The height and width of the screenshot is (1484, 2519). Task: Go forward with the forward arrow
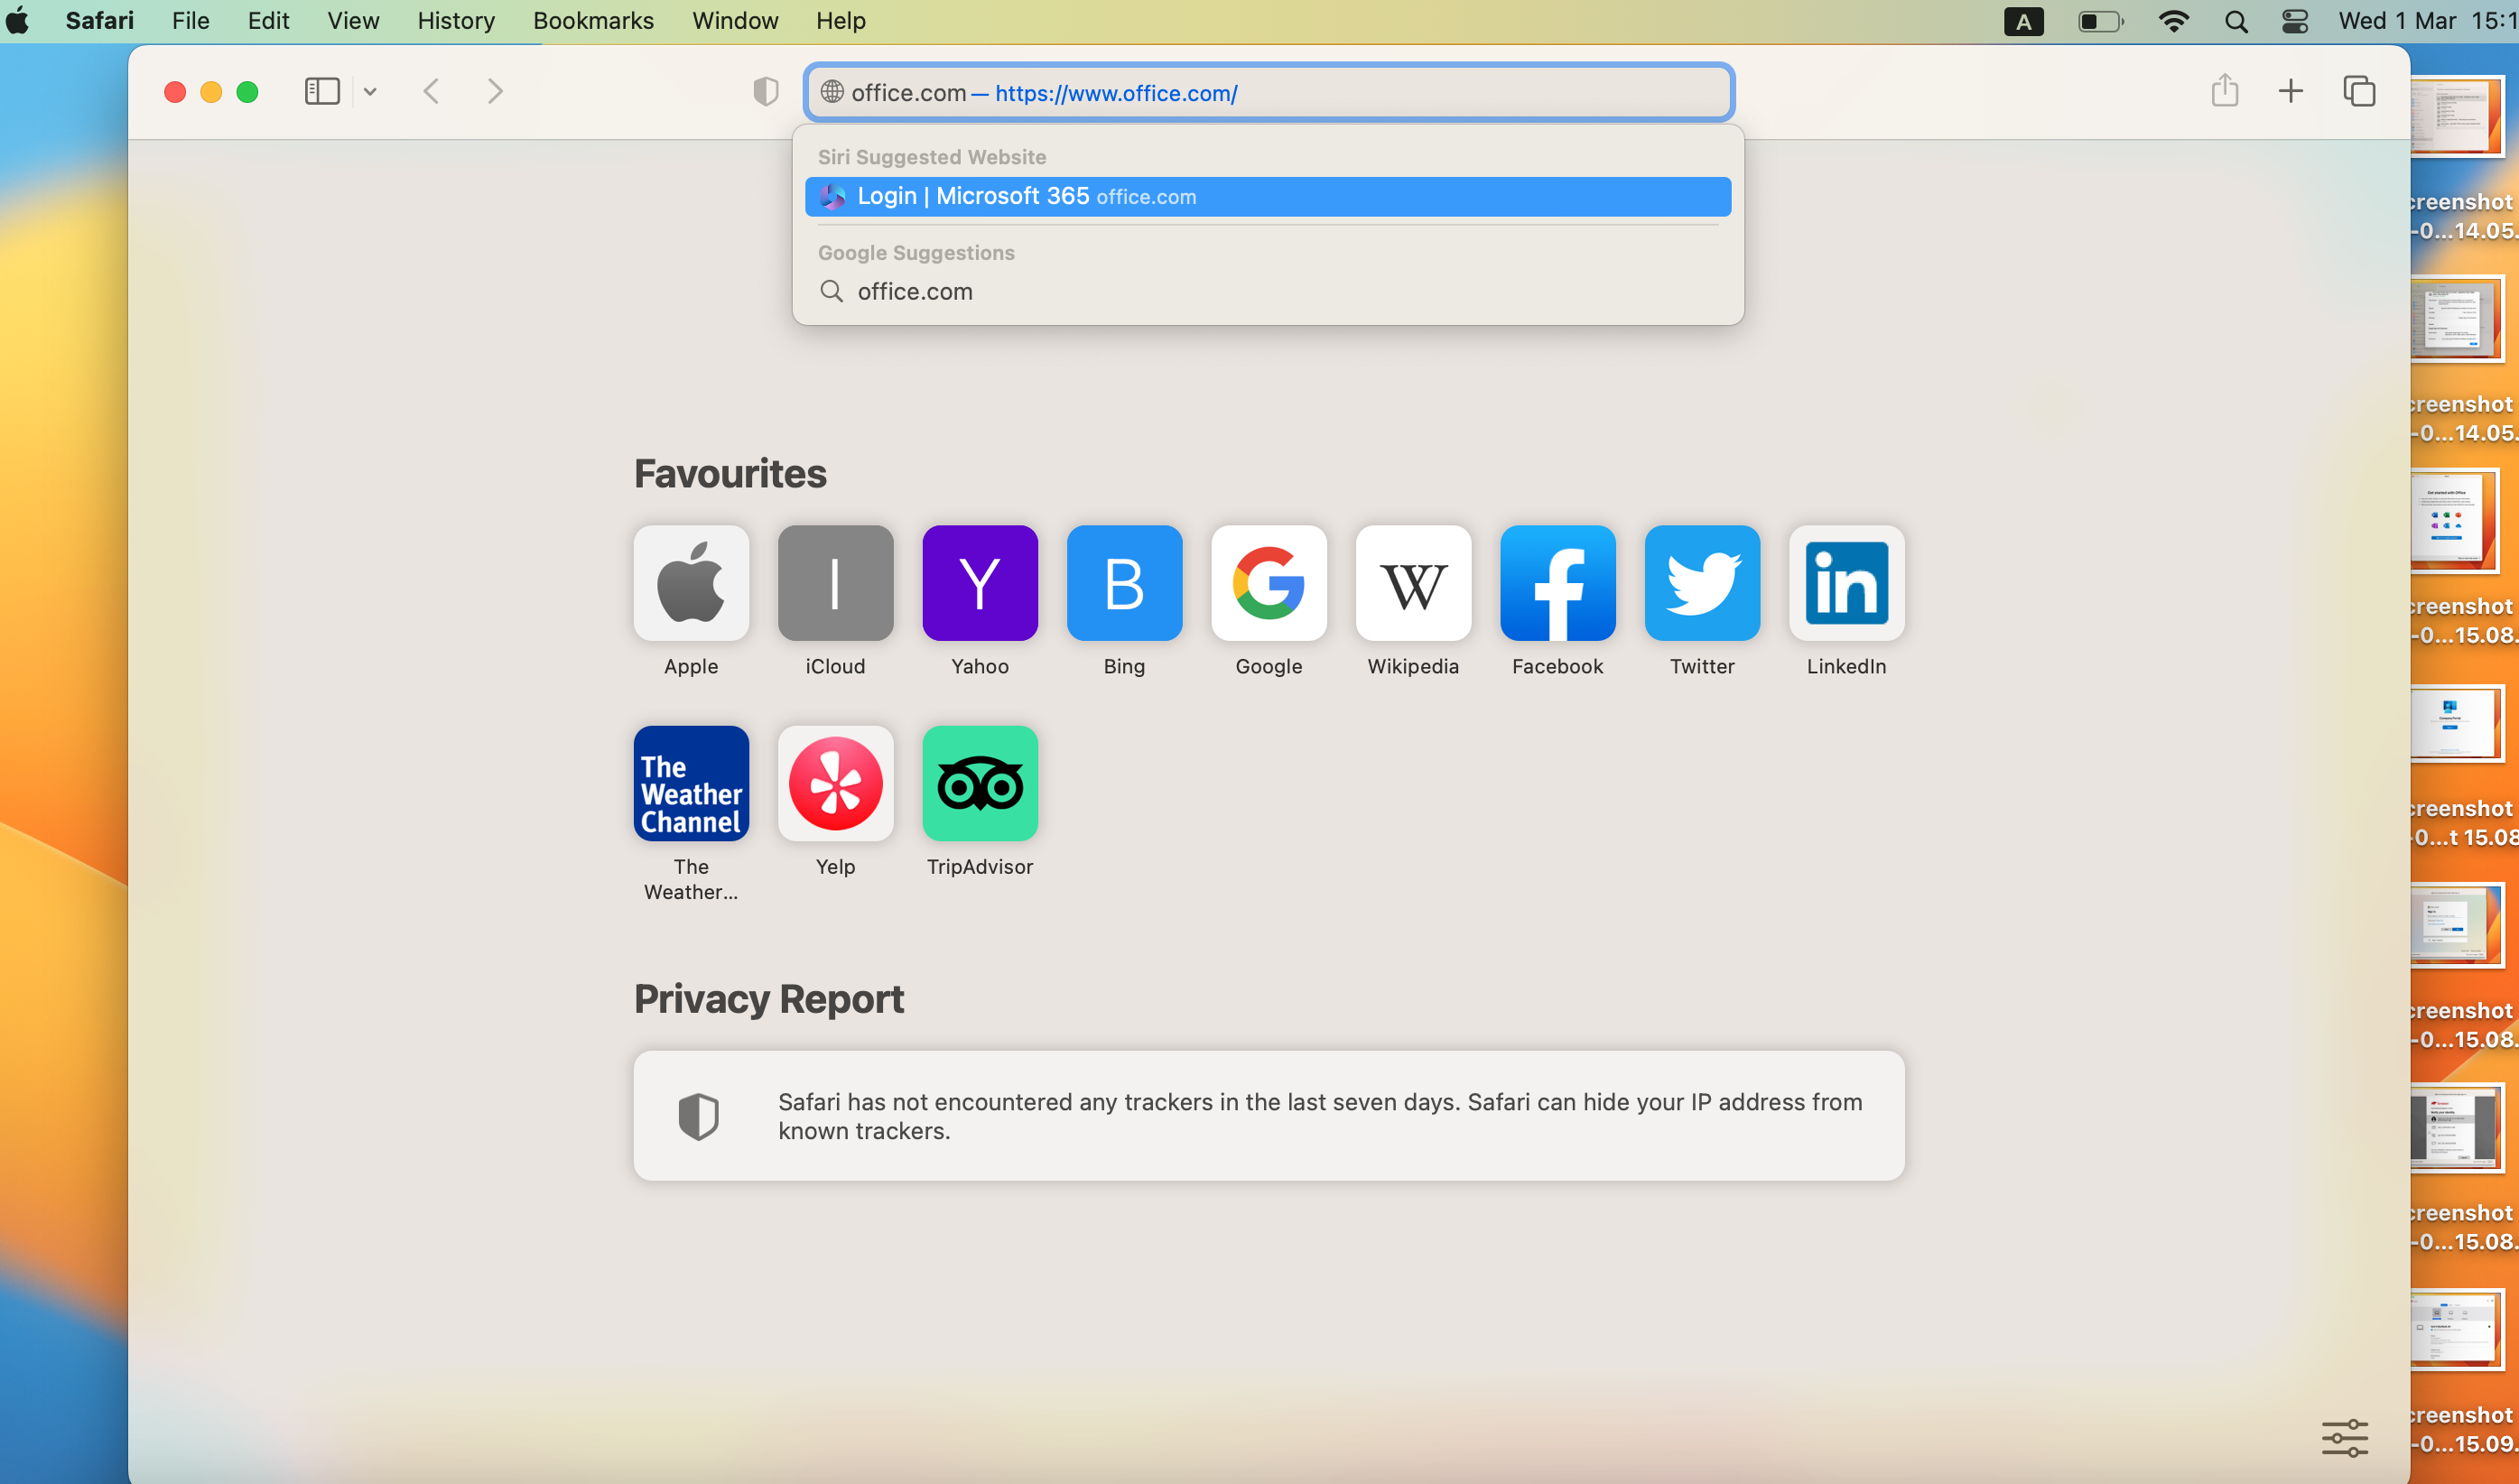495,92
